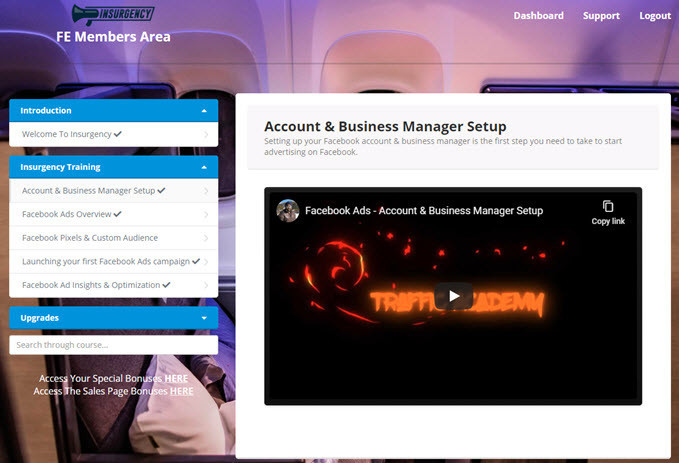Click the Upgrades section header
Image resolution: width=679 pixels, height=463 pixels.
click(x=113, y=318)
